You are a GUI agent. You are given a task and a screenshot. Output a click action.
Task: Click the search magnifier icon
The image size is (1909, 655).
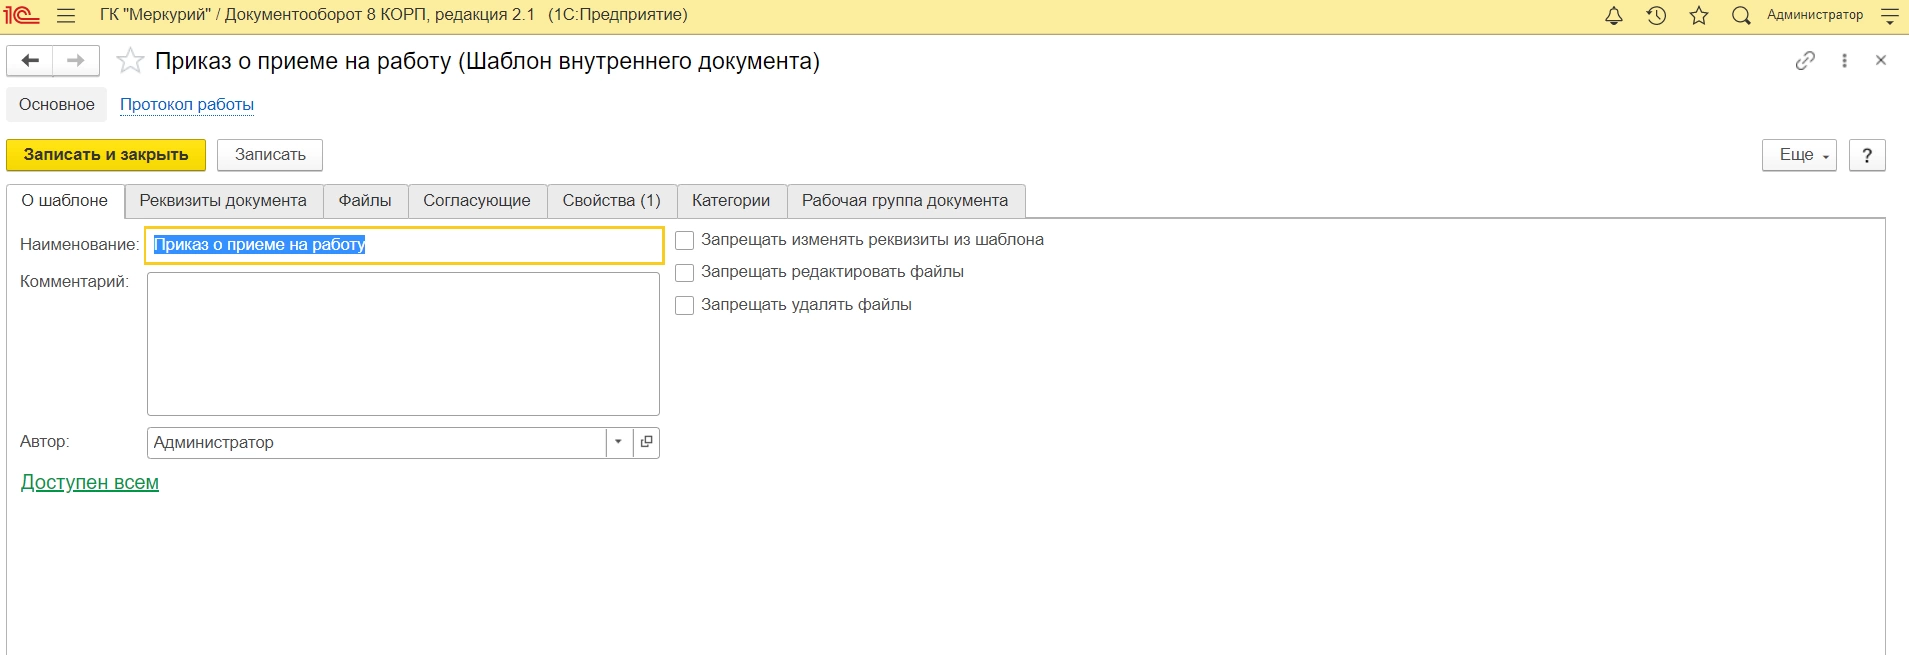coord(1741,16)
